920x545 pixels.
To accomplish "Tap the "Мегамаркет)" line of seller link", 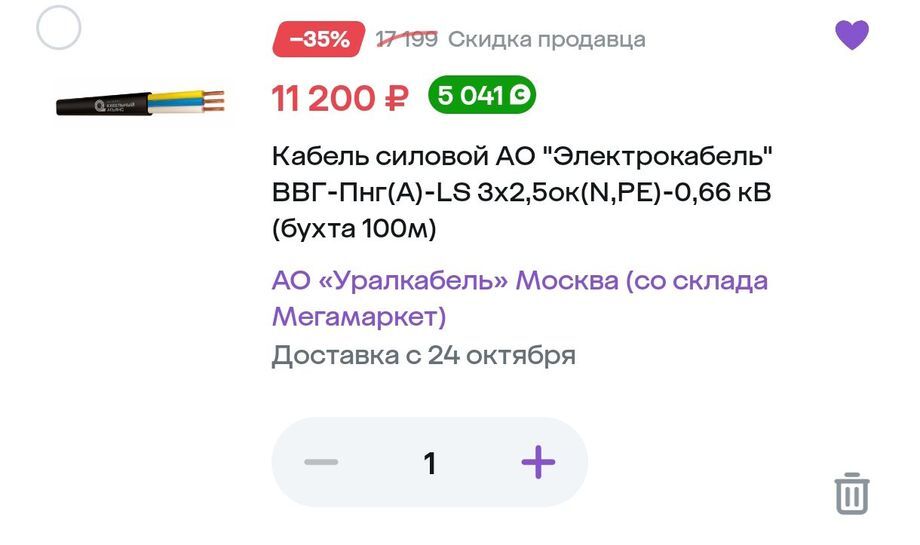I will pyautogui.click(x=358, y=317).
